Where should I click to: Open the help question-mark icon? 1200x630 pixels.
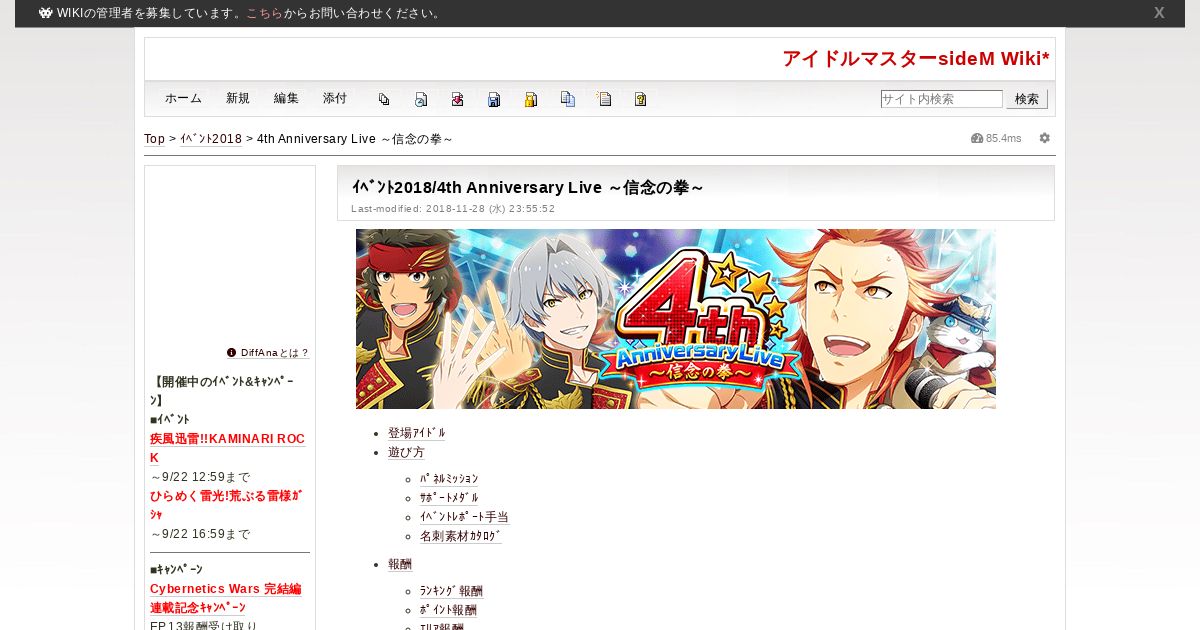(x=641, y=99)
